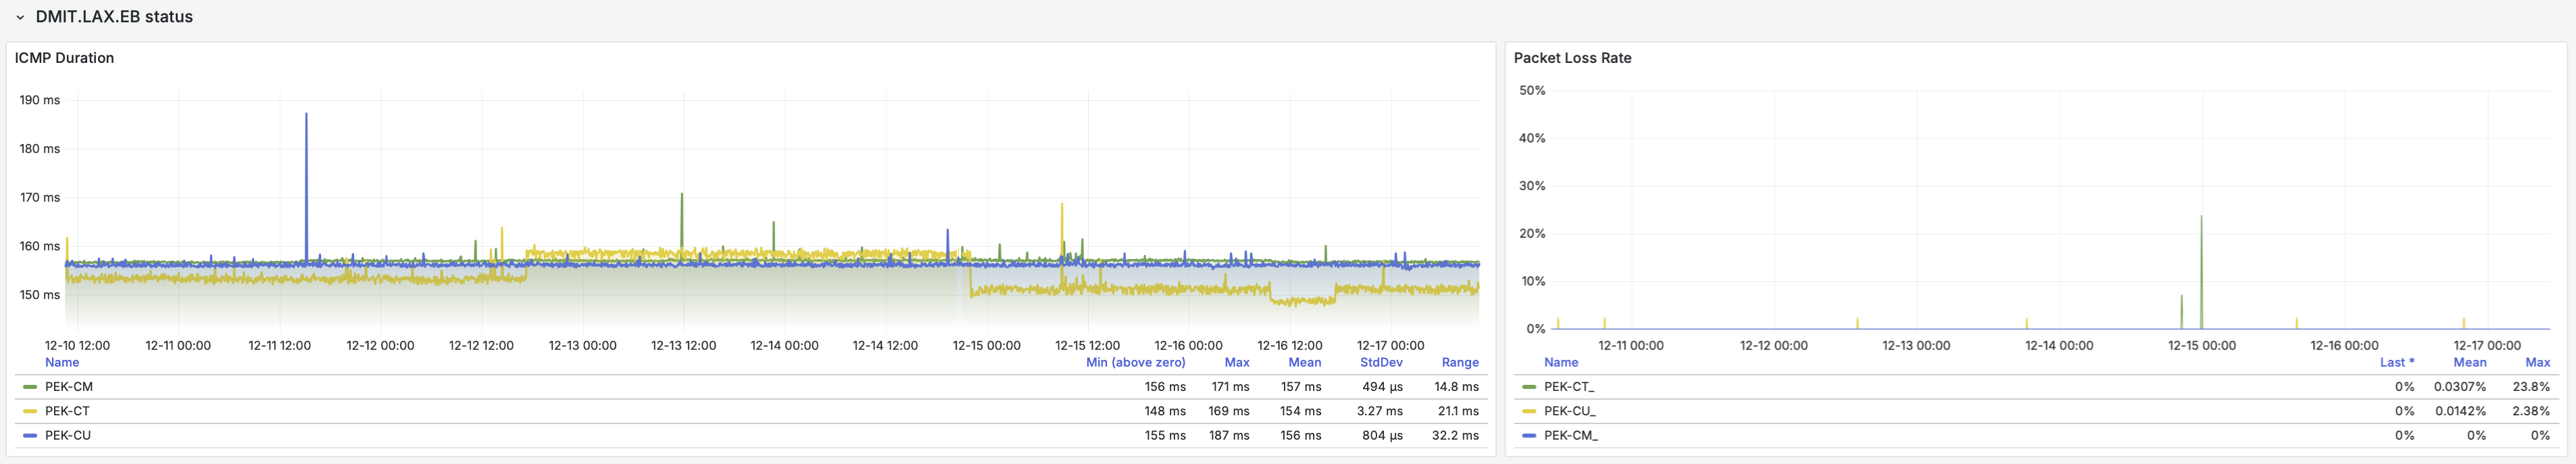Toggle PEK-CT_ label in Packet Loss legend
Screen dimensions: 2576x464
(1569, 387)
